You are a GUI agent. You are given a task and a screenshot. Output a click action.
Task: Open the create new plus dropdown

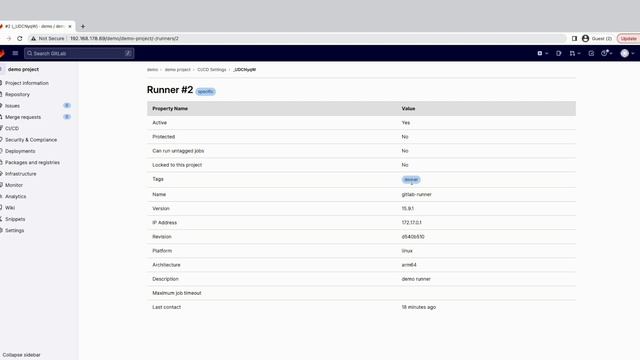[542, 53]
